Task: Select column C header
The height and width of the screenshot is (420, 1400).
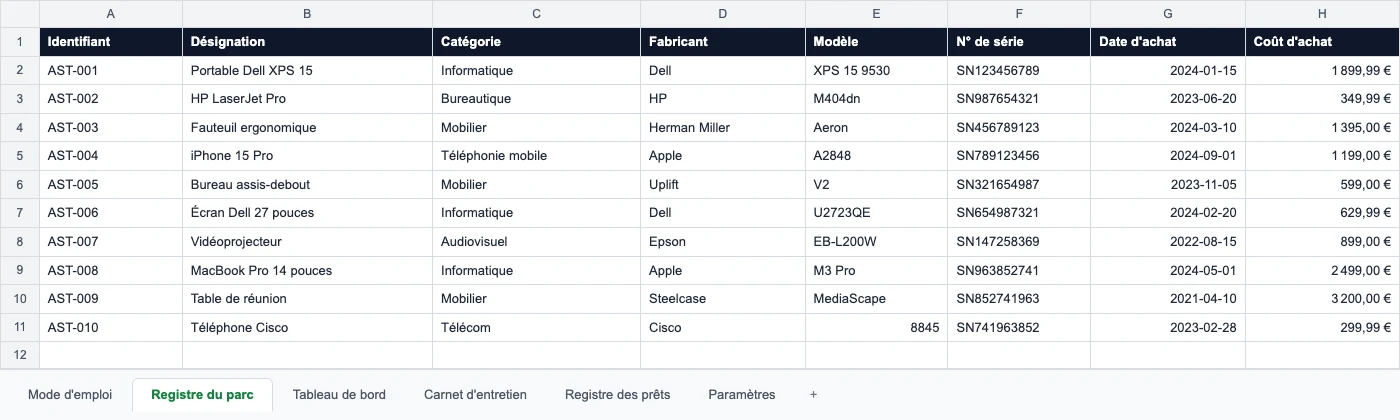Action: tap(537, 14)
